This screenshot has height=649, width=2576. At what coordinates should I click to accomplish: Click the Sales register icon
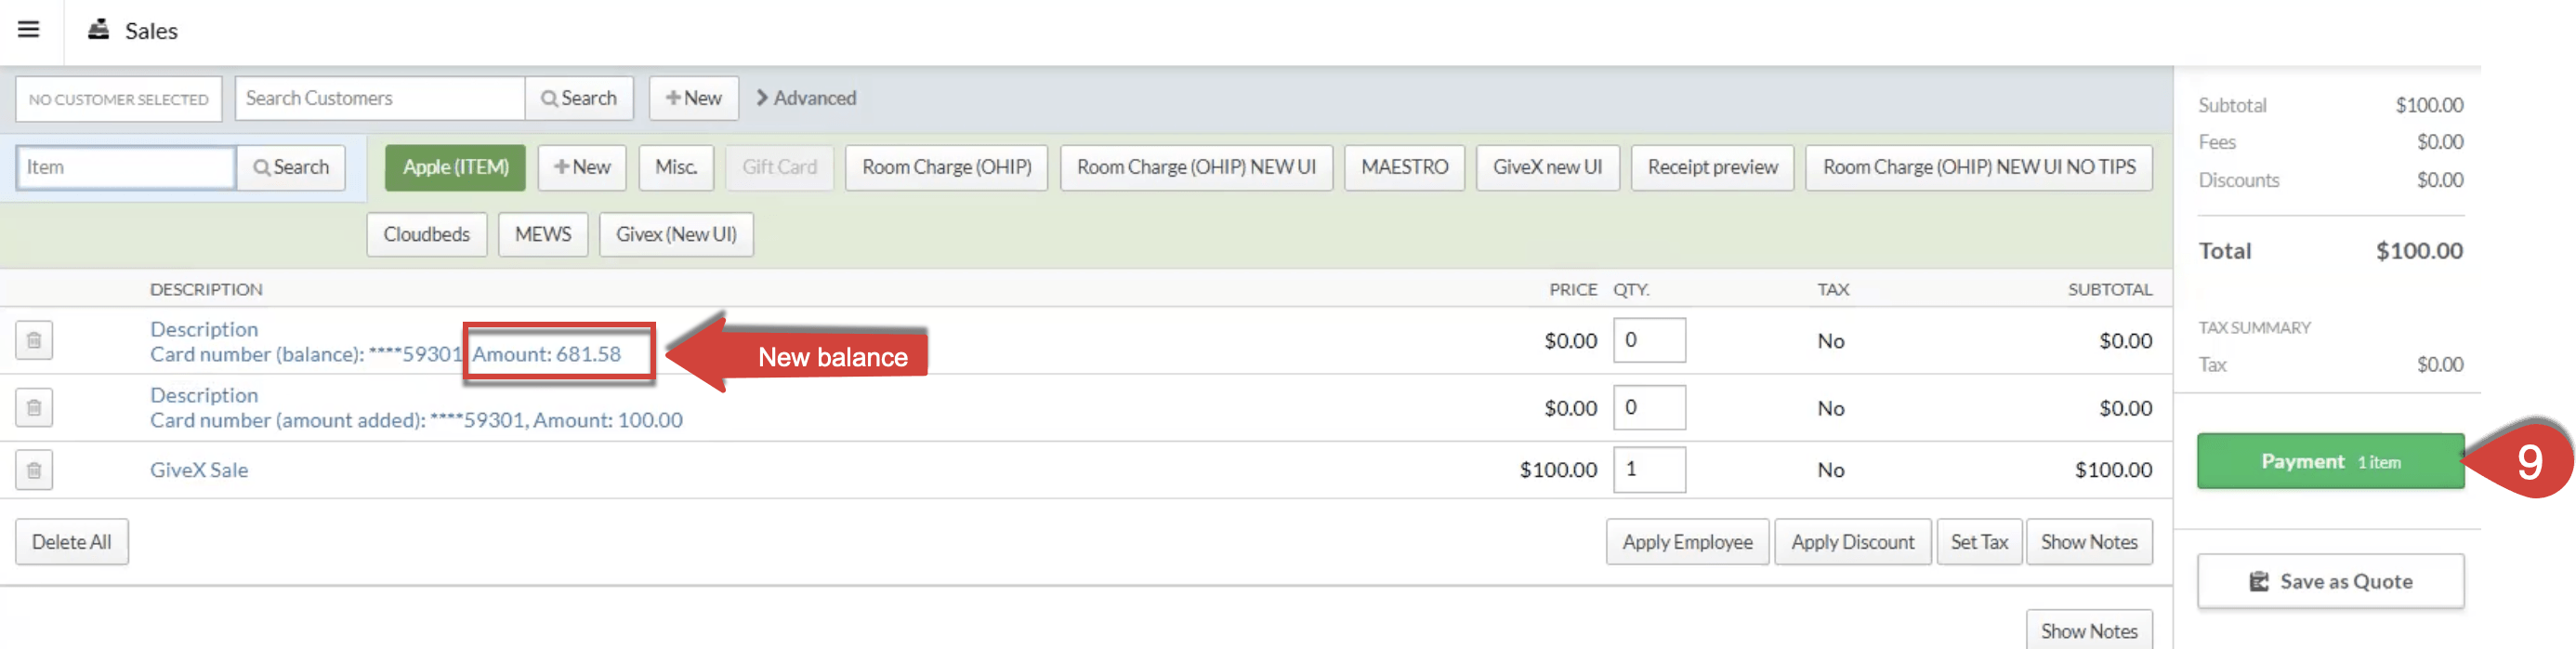pyautogui.click(x=98, y=30)
